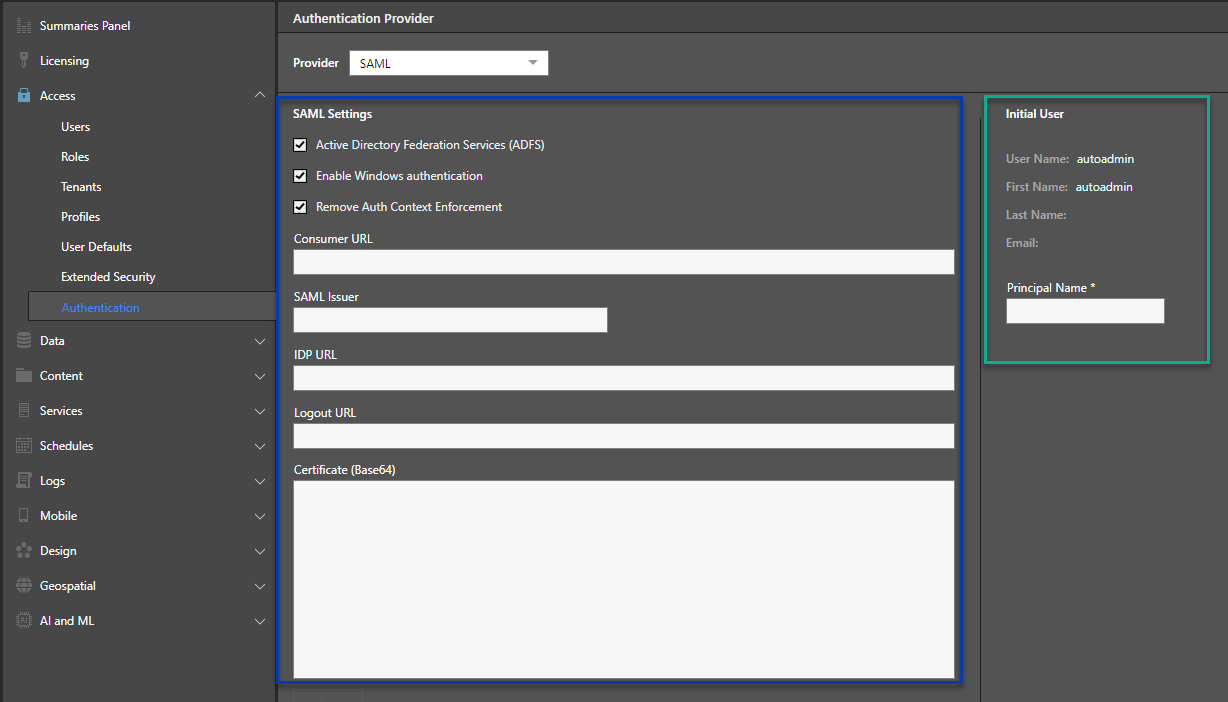
Task: Switch to the Users page
Action: [x=75, y=126]
